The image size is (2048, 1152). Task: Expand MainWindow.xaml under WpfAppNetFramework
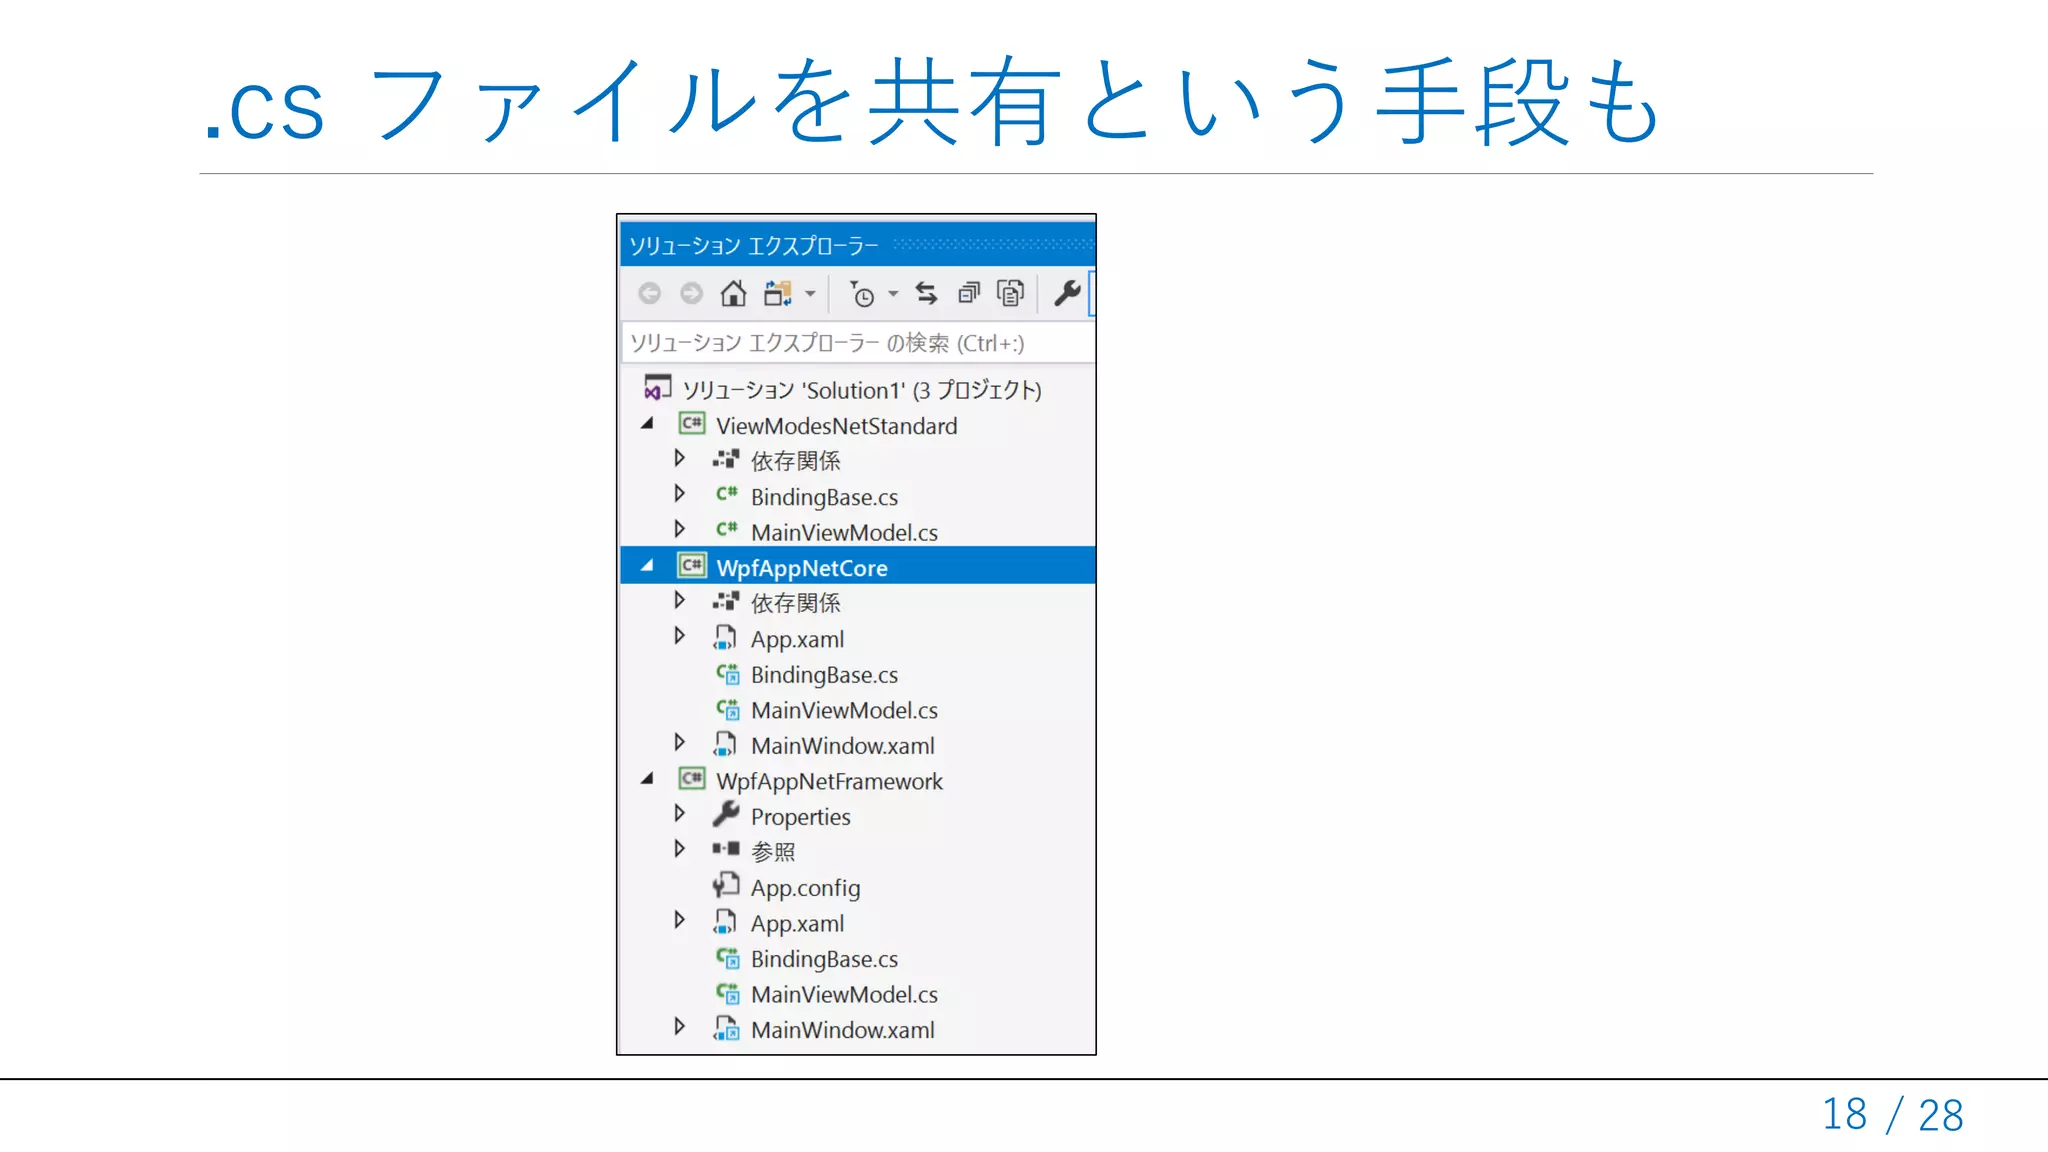coord(680,1026)
